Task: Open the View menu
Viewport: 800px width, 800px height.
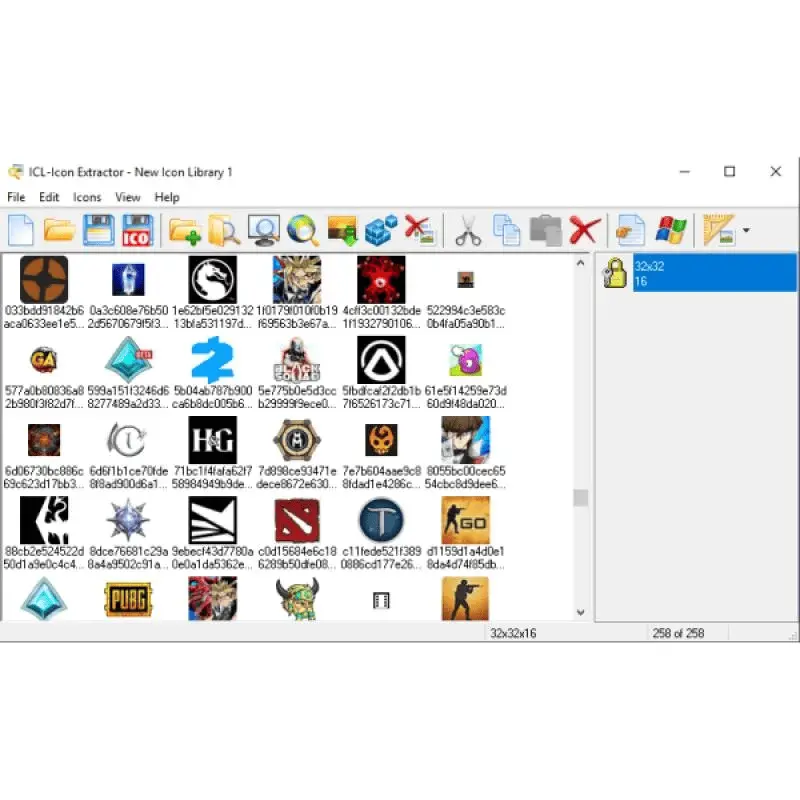Action: [x=128, y=197]
